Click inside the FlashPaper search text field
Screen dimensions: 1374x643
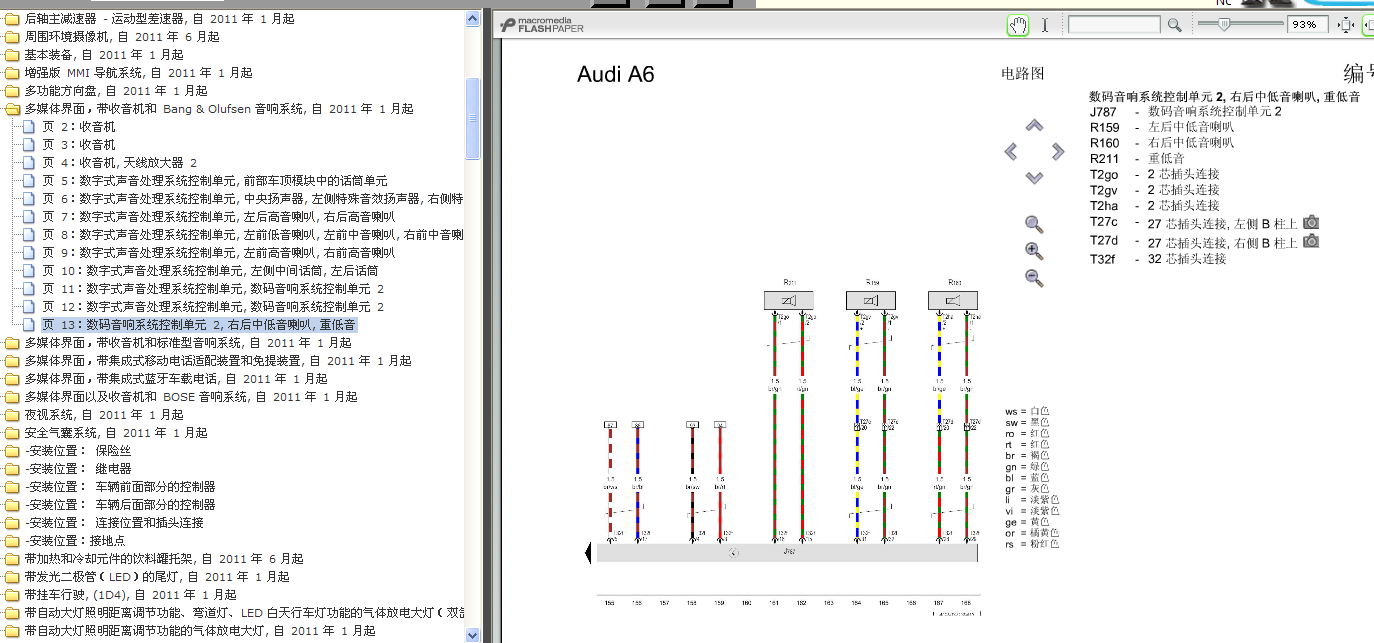click(1114, 25)
